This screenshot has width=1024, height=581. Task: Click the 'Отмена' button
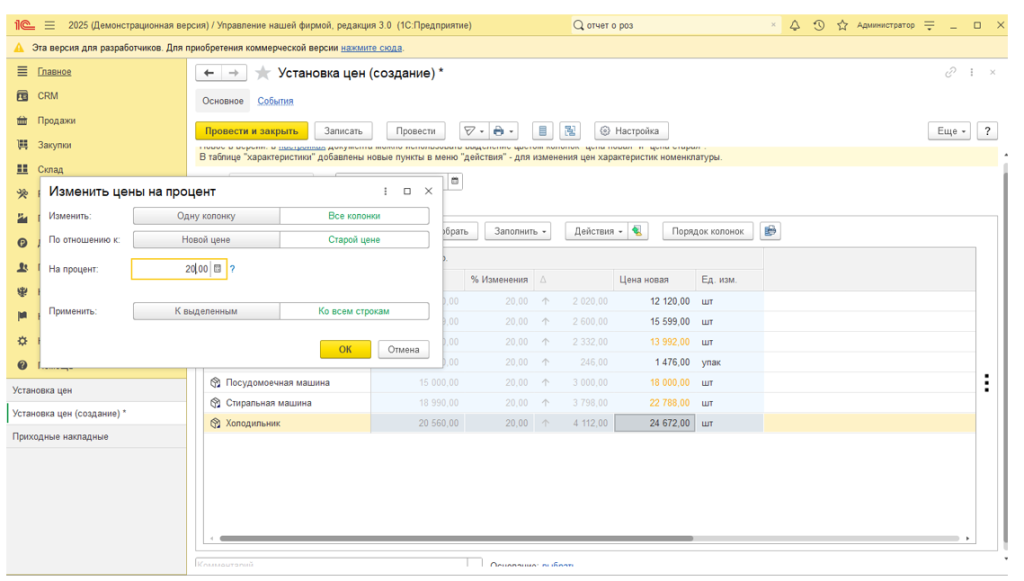[403, 350]
